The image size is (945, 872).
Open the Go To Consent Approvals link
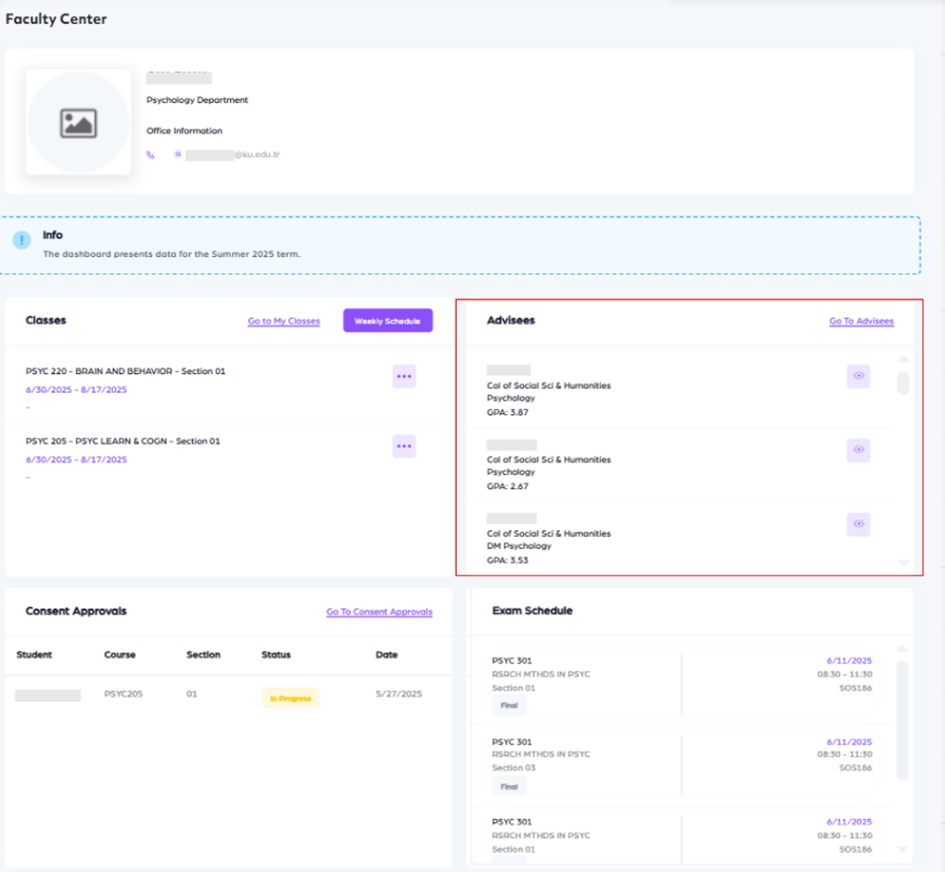click(x=379, y=612)
